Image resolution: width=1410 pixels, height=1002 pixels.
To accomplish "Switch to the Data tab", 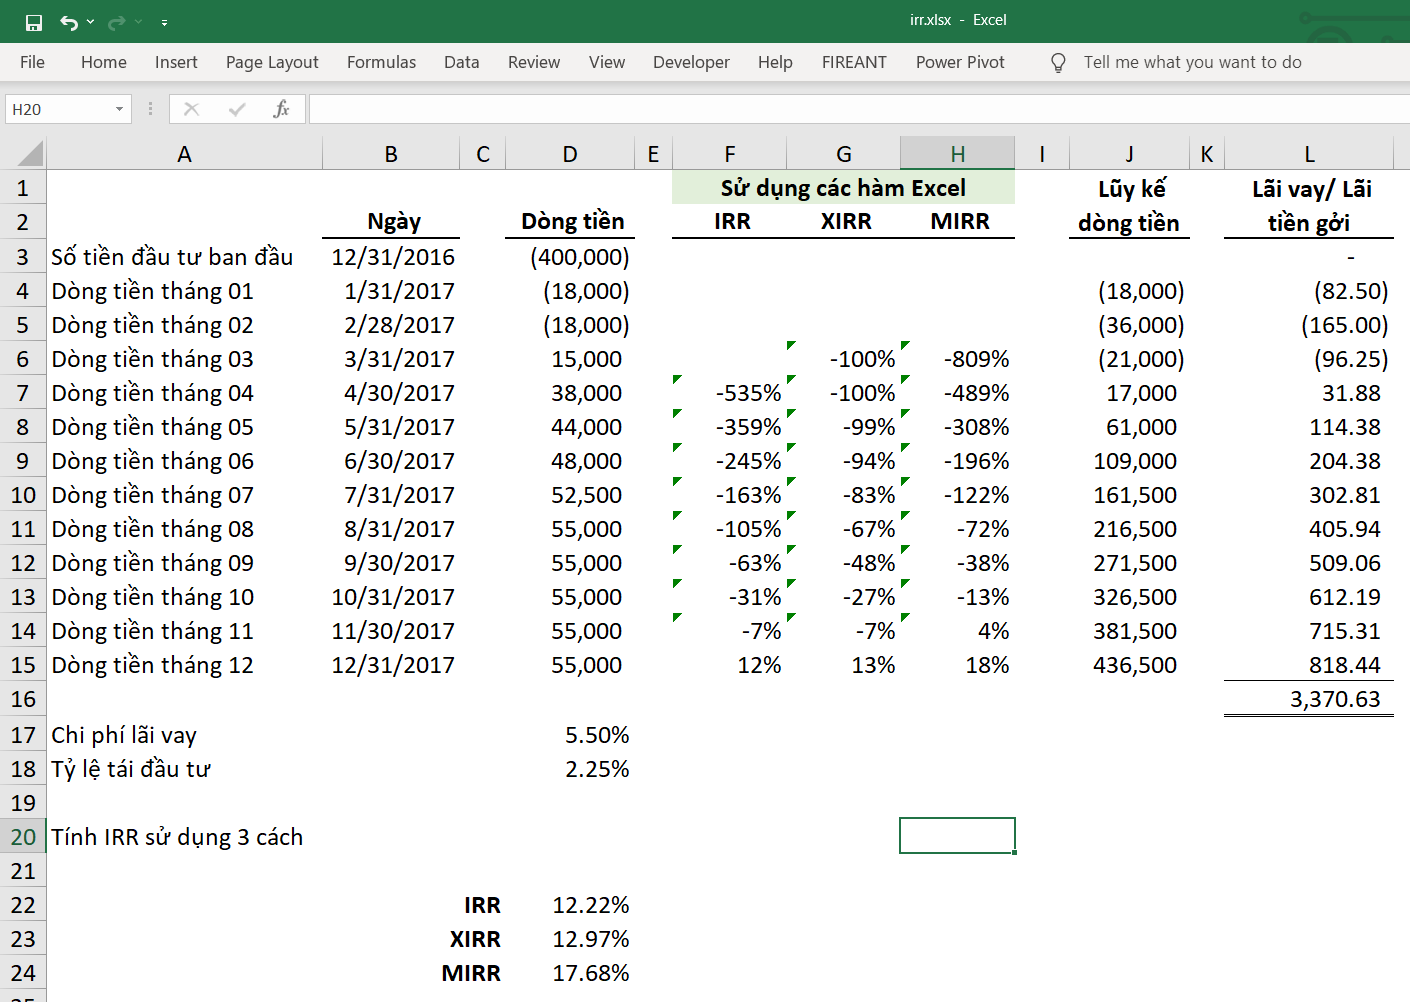I will click(462, 62).
